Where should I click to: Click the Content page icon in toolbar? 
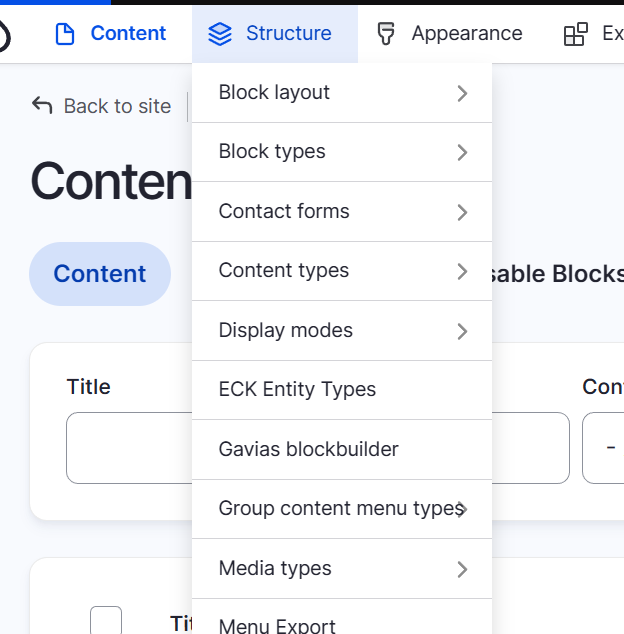pos(65,34)
